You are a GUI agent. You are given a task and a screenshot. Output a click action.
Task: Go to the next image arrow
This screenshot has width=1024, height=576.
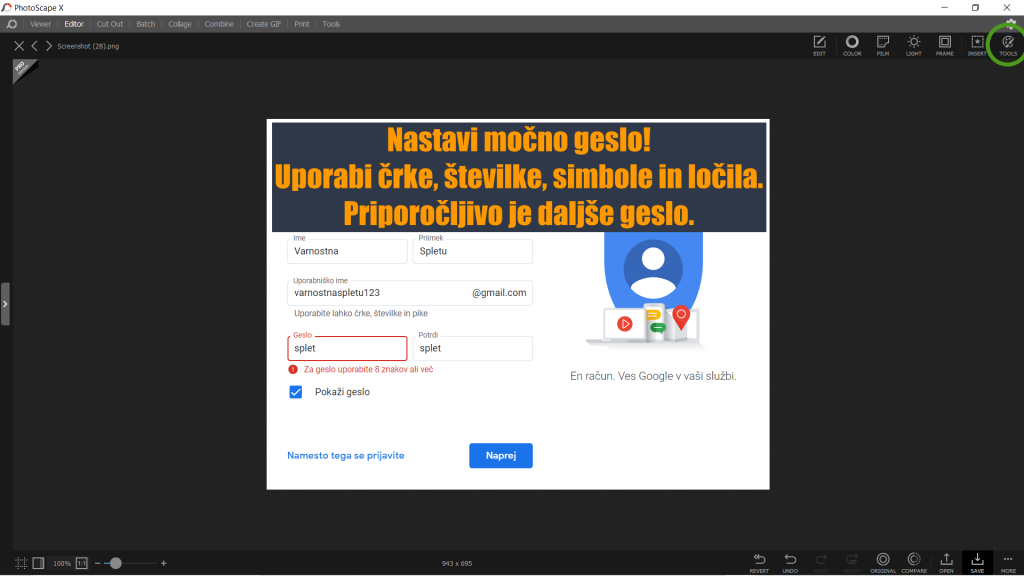tap(48, 46)
